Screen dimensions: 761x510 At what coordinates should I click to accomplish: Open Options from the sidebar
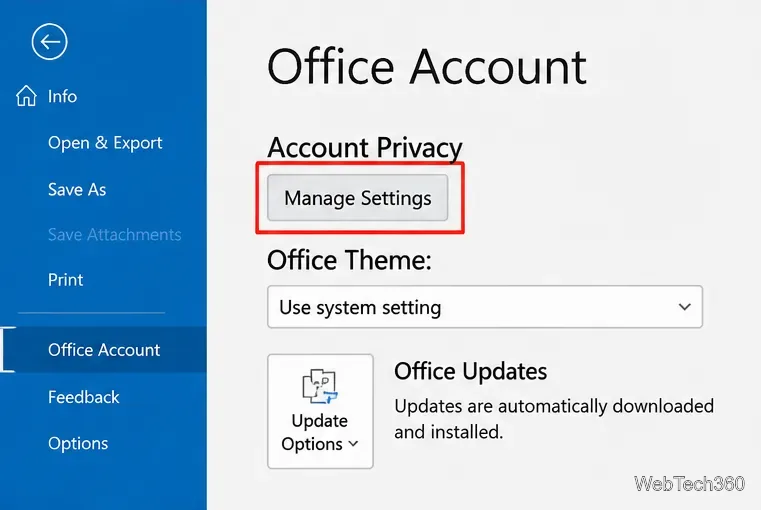click(x=78, y=443)
